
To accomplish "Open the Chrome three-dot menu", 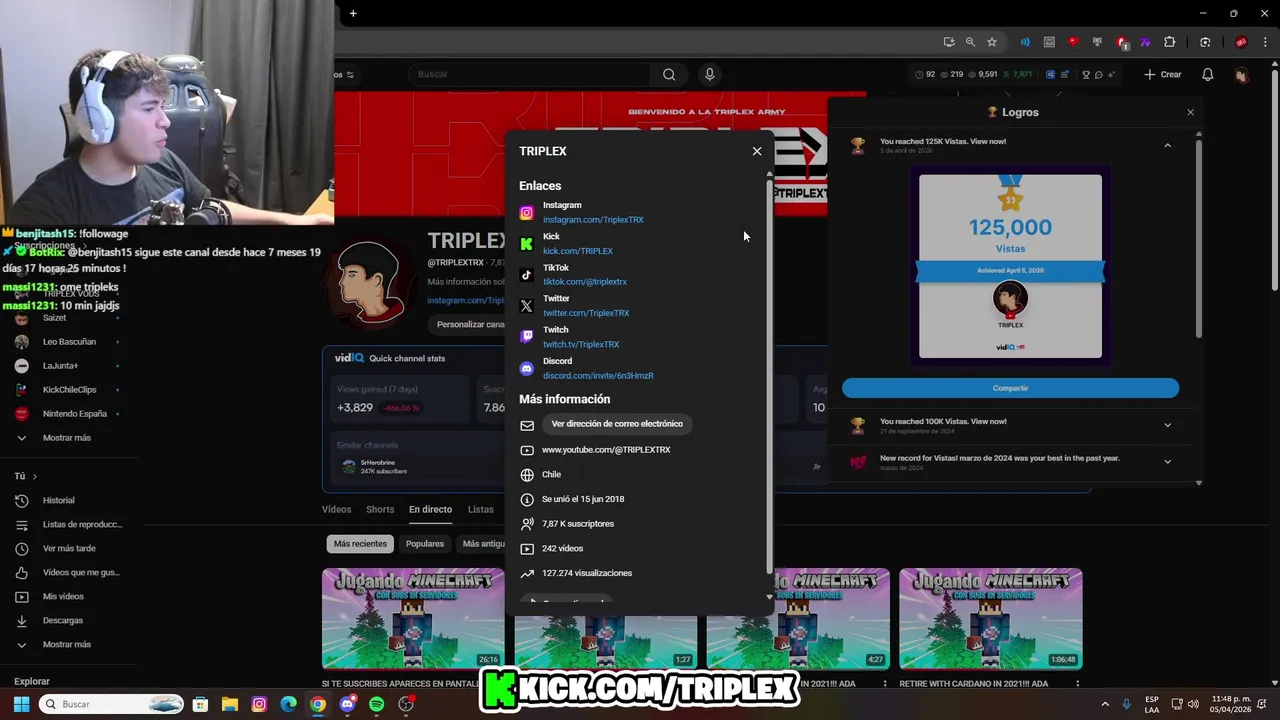I will pos(1264,42).
